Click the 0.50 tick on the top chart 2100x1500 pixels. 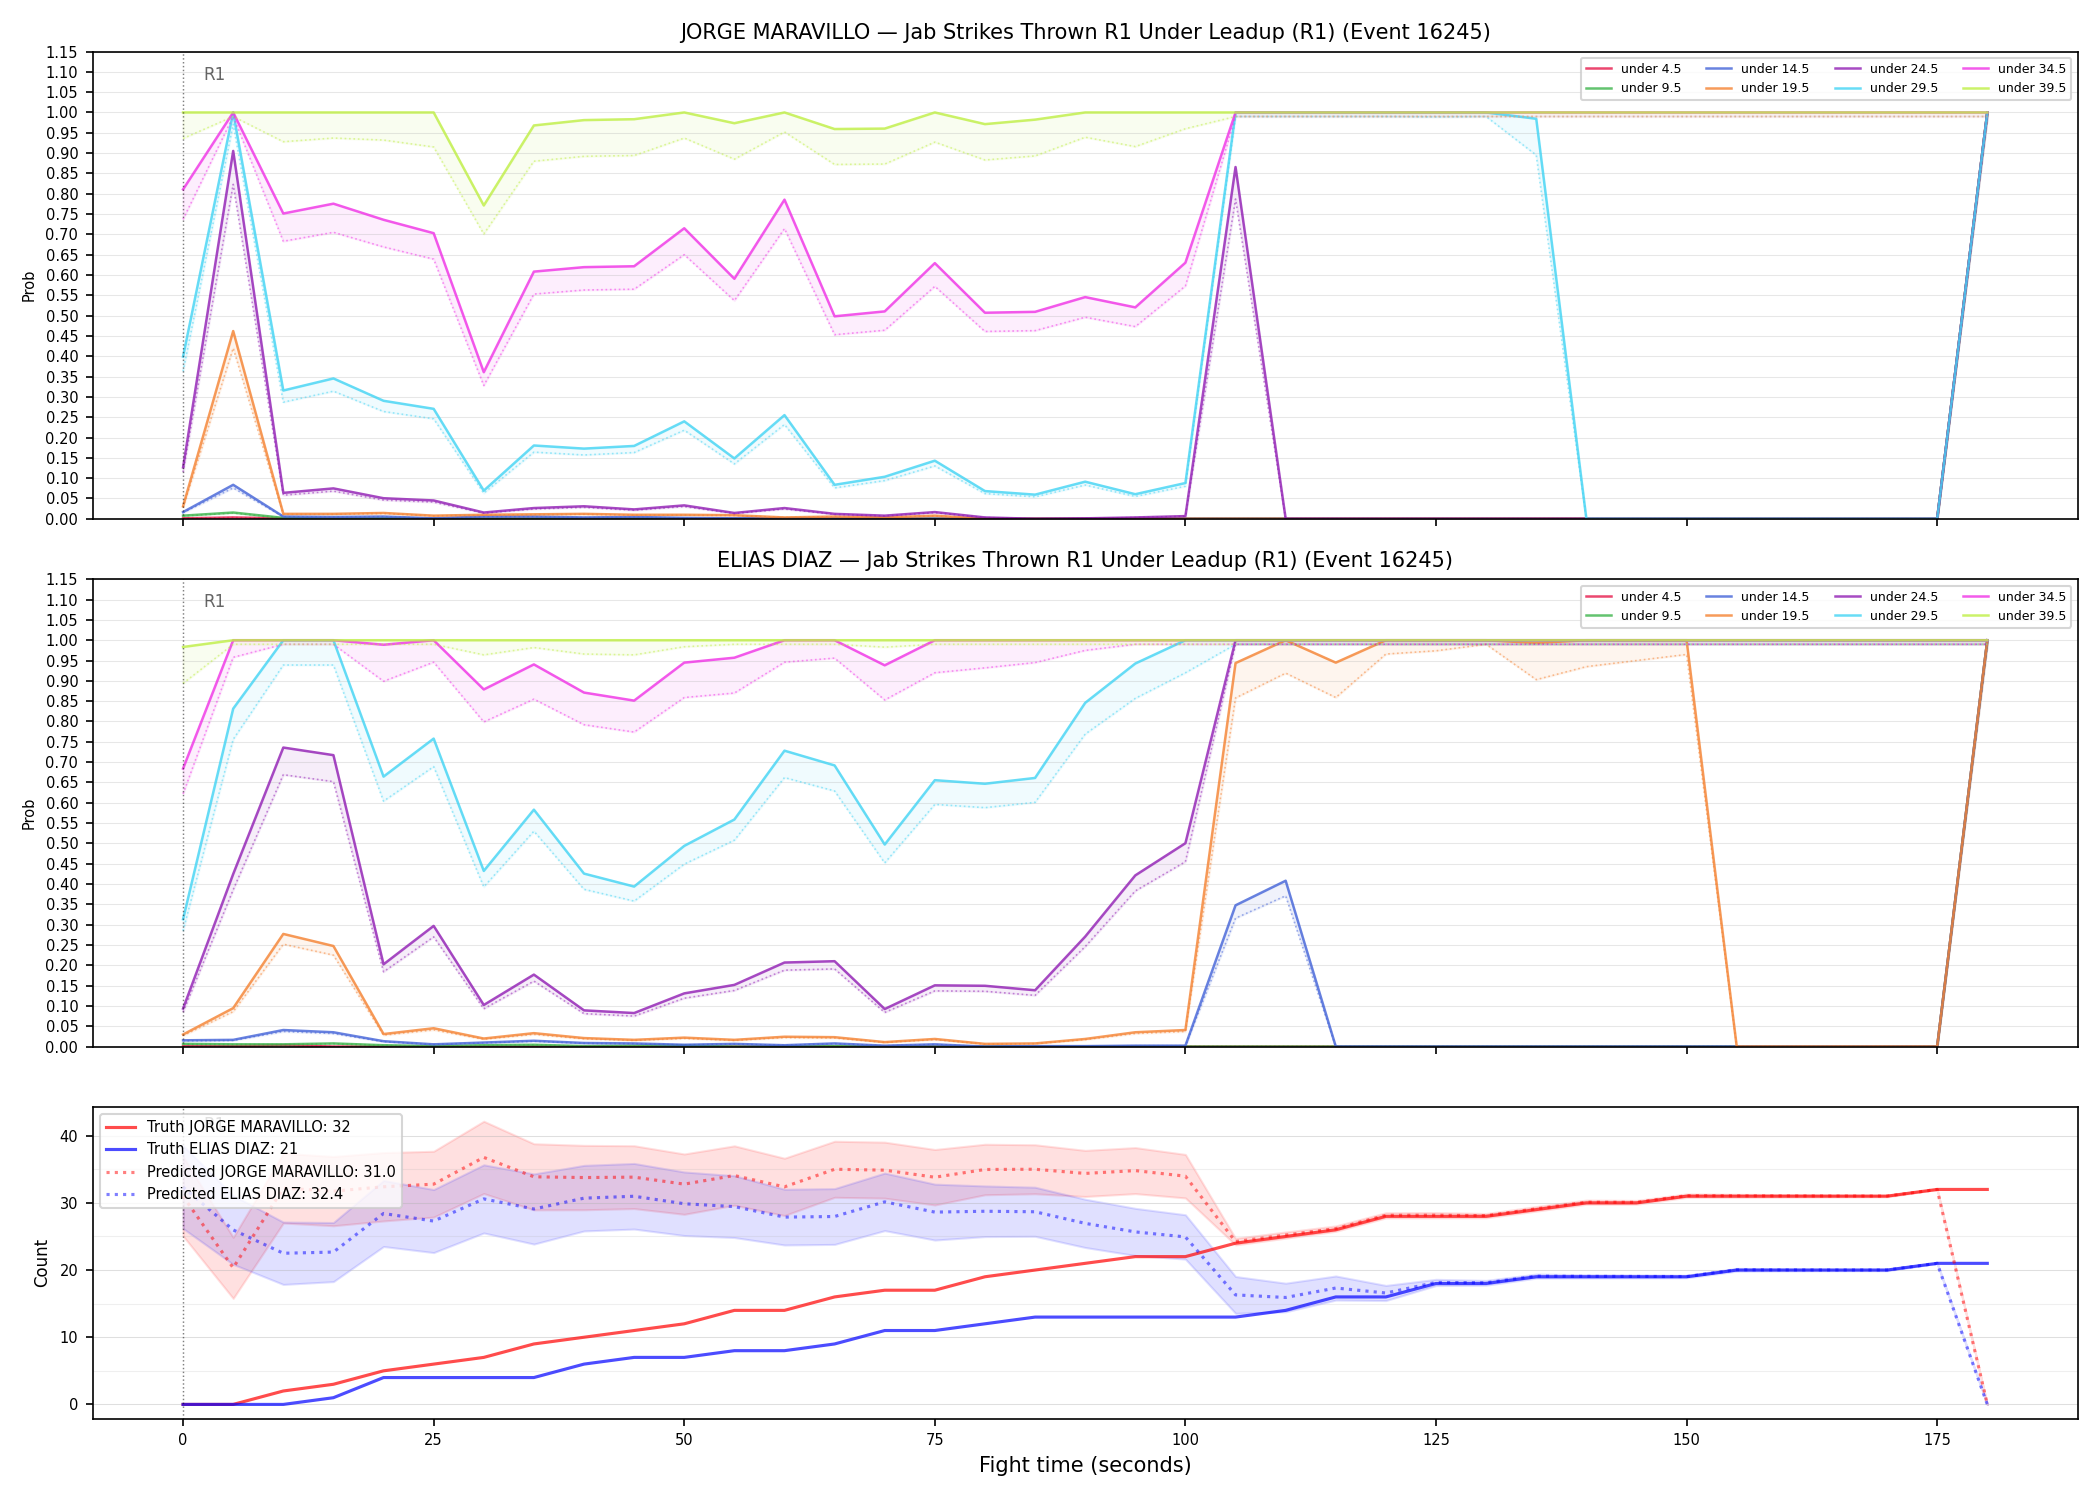63,316
